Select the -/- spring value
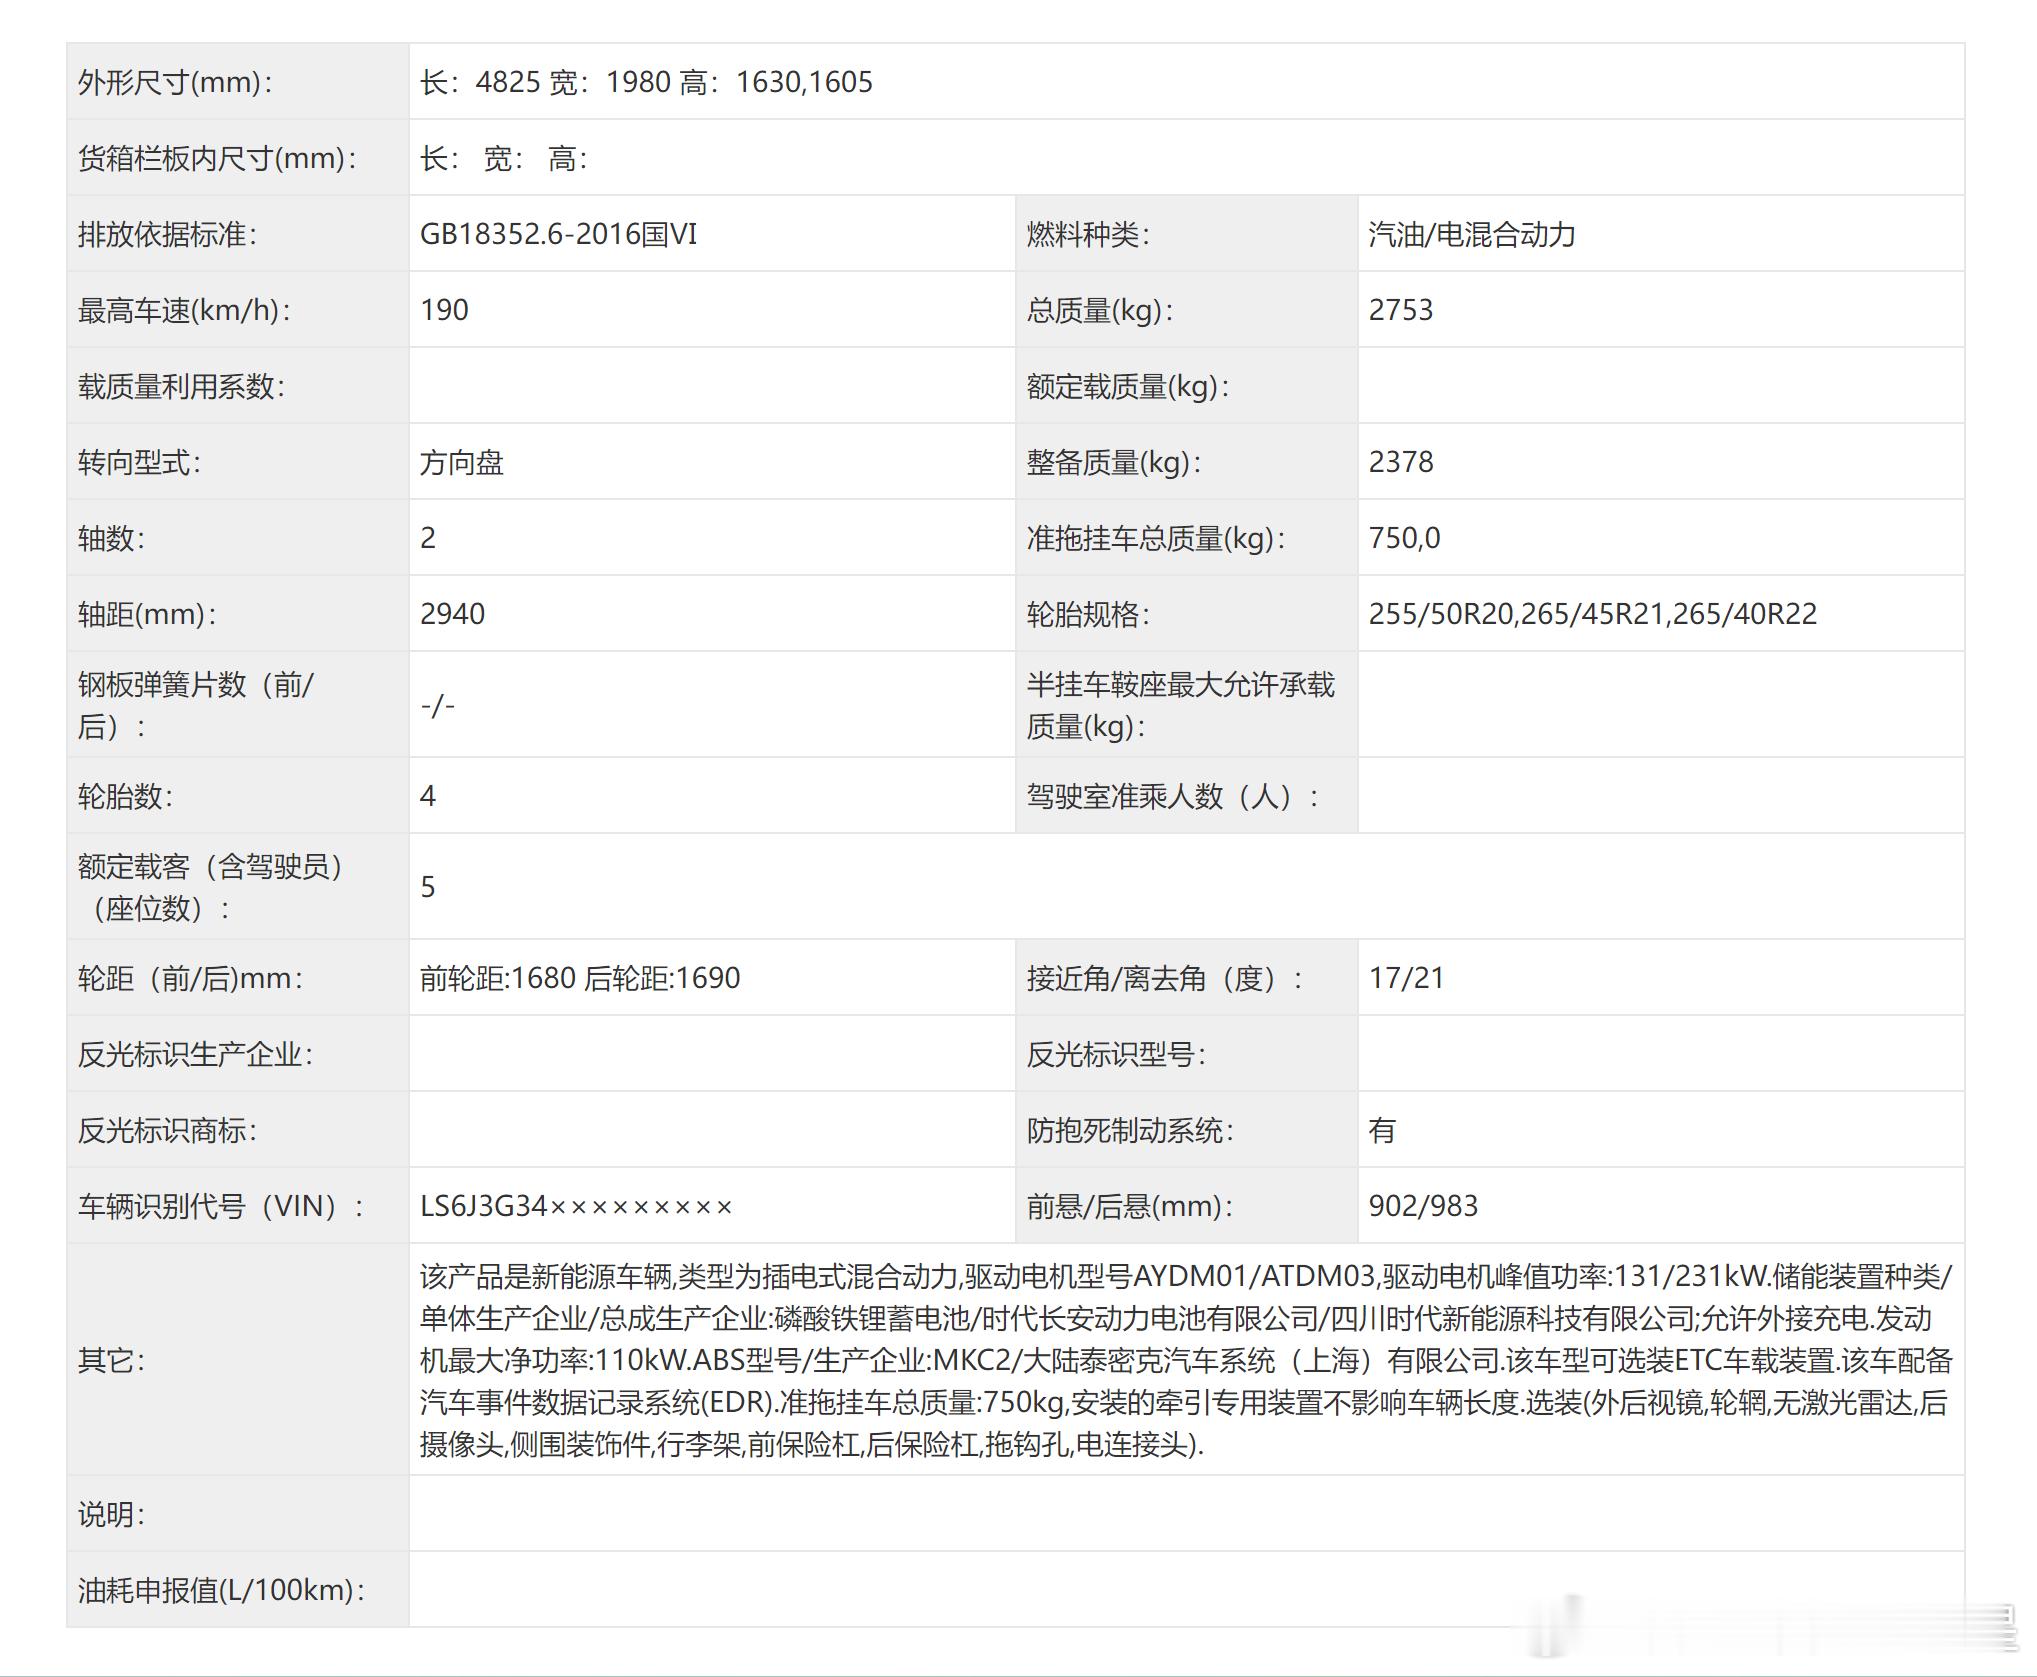The width and height of the screenshot is (2037, 1677). click(438, 706)
